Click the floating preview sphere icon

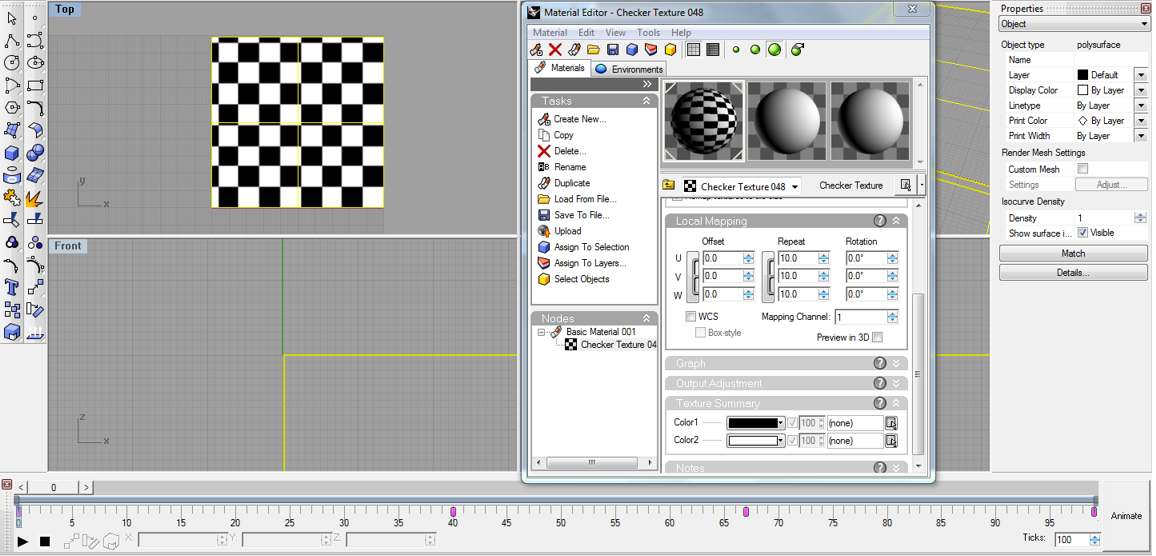coord(797,49)
